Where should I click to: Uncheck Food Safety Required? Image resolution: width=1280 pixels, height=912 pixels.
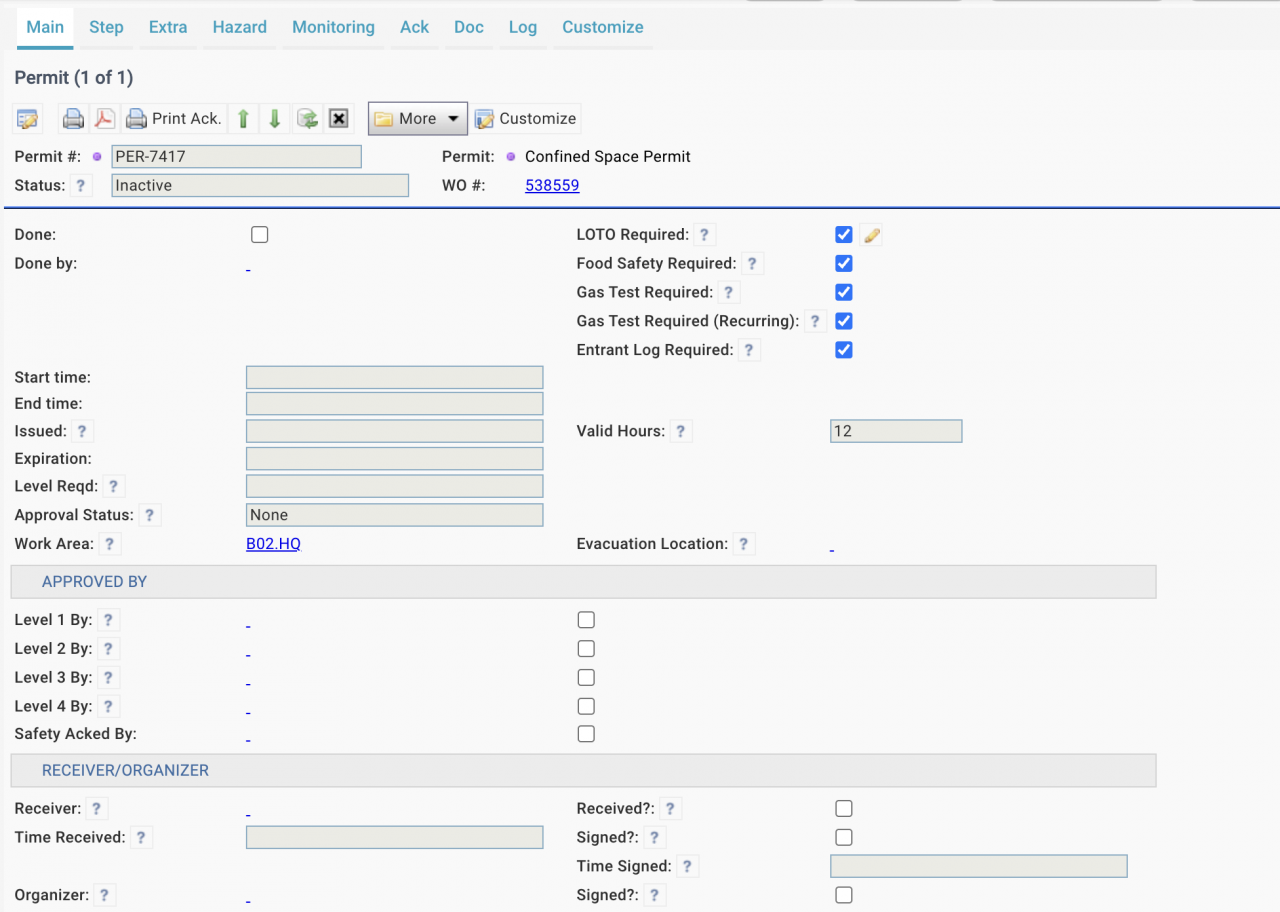844,264
